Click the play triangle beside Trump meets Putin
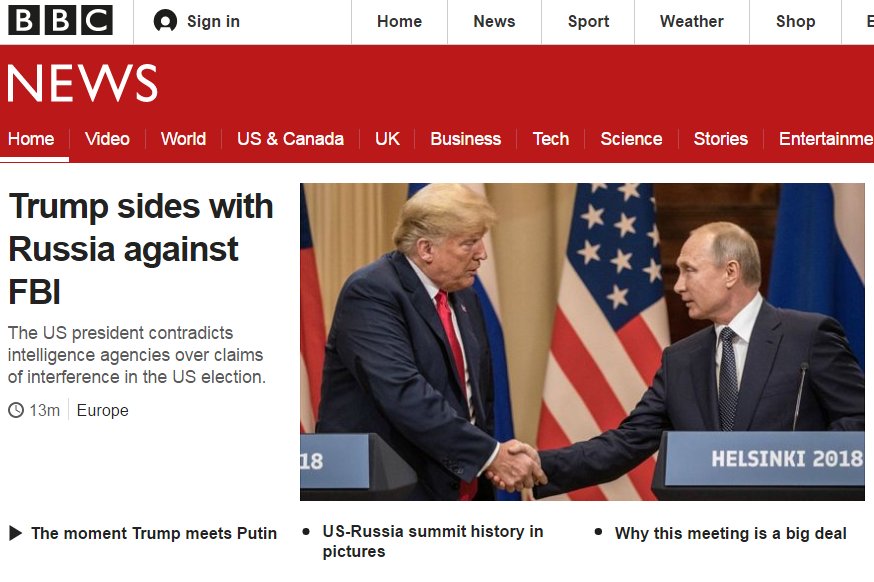Viewport: 874px width, 582px height. tap(16, 534)
